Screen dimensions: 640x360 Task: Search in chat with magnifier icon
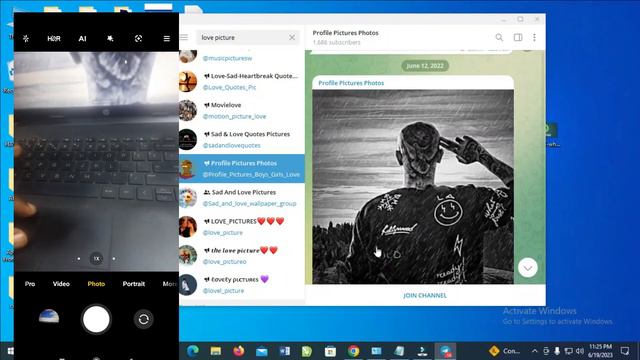tap(499, 38)
